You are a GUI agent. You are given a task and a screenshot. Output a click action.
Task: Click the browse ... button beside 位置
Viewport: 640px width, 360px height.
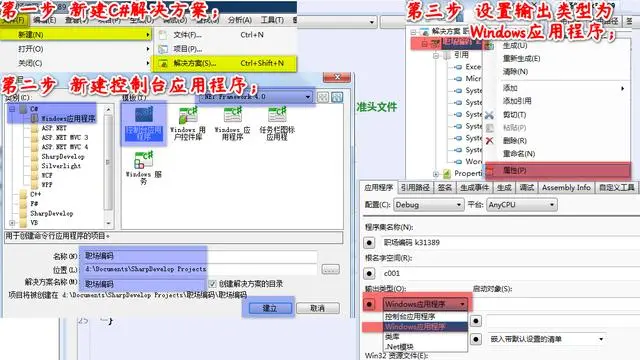[x=330, y=269]
